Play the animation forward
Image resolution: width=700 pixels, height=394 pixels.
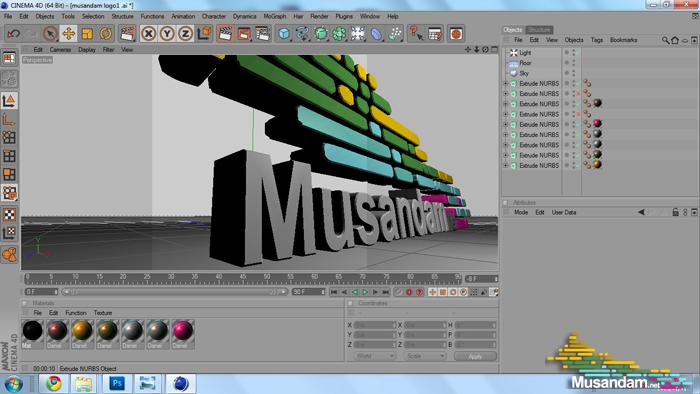[x=365, y=292]
